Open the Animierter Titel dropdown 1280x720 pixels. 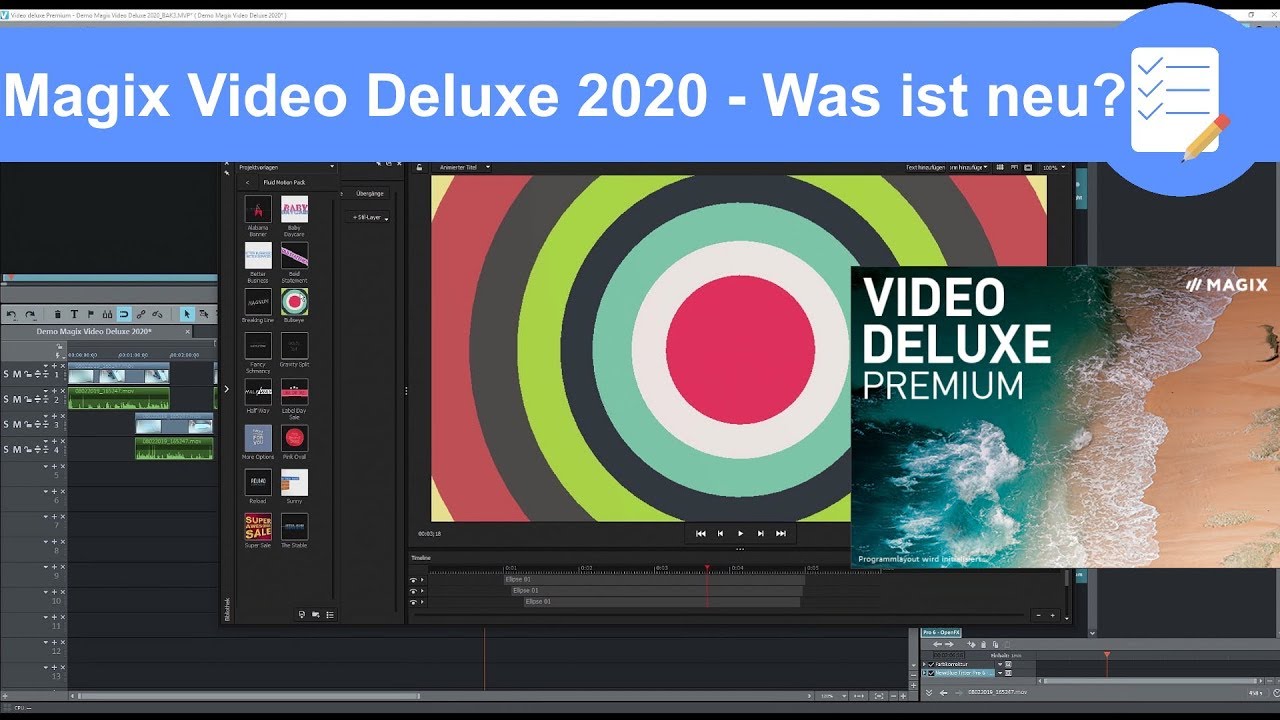point(463,167)
